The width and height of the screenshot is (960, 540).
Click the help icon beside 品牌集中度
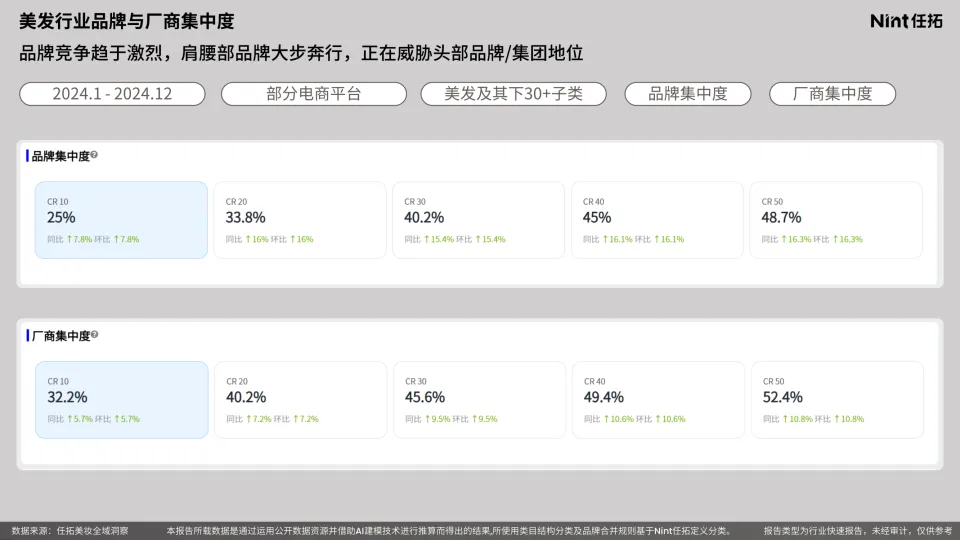pyautogui.click(x=94, y=156)
